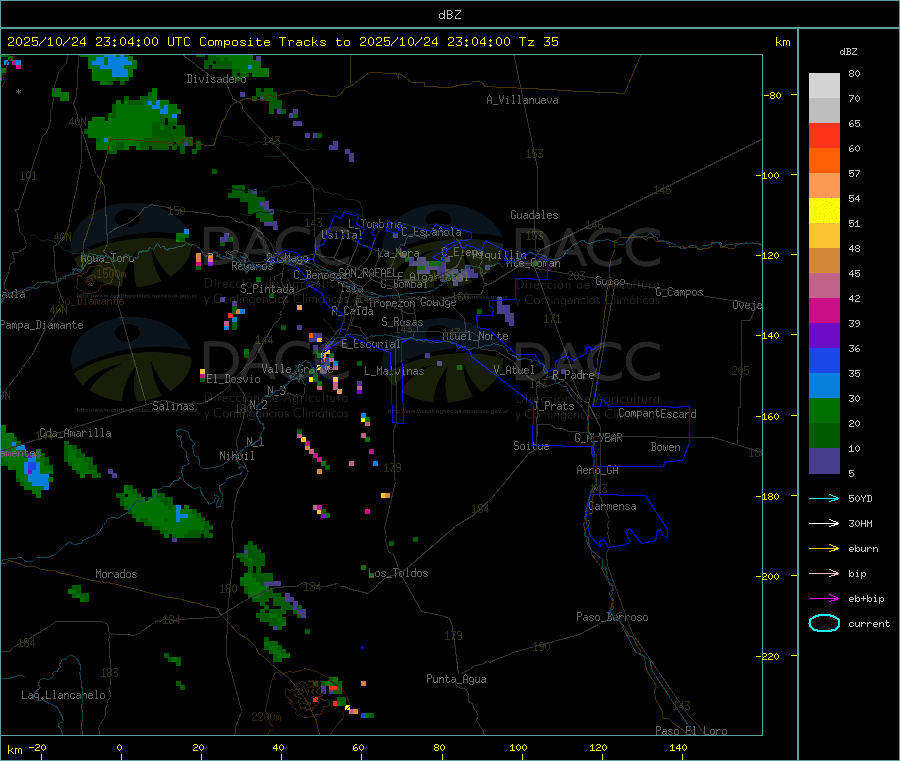Click the white 80 dBZ color swatch
This screenshot has height=761, width=900.
824,86
